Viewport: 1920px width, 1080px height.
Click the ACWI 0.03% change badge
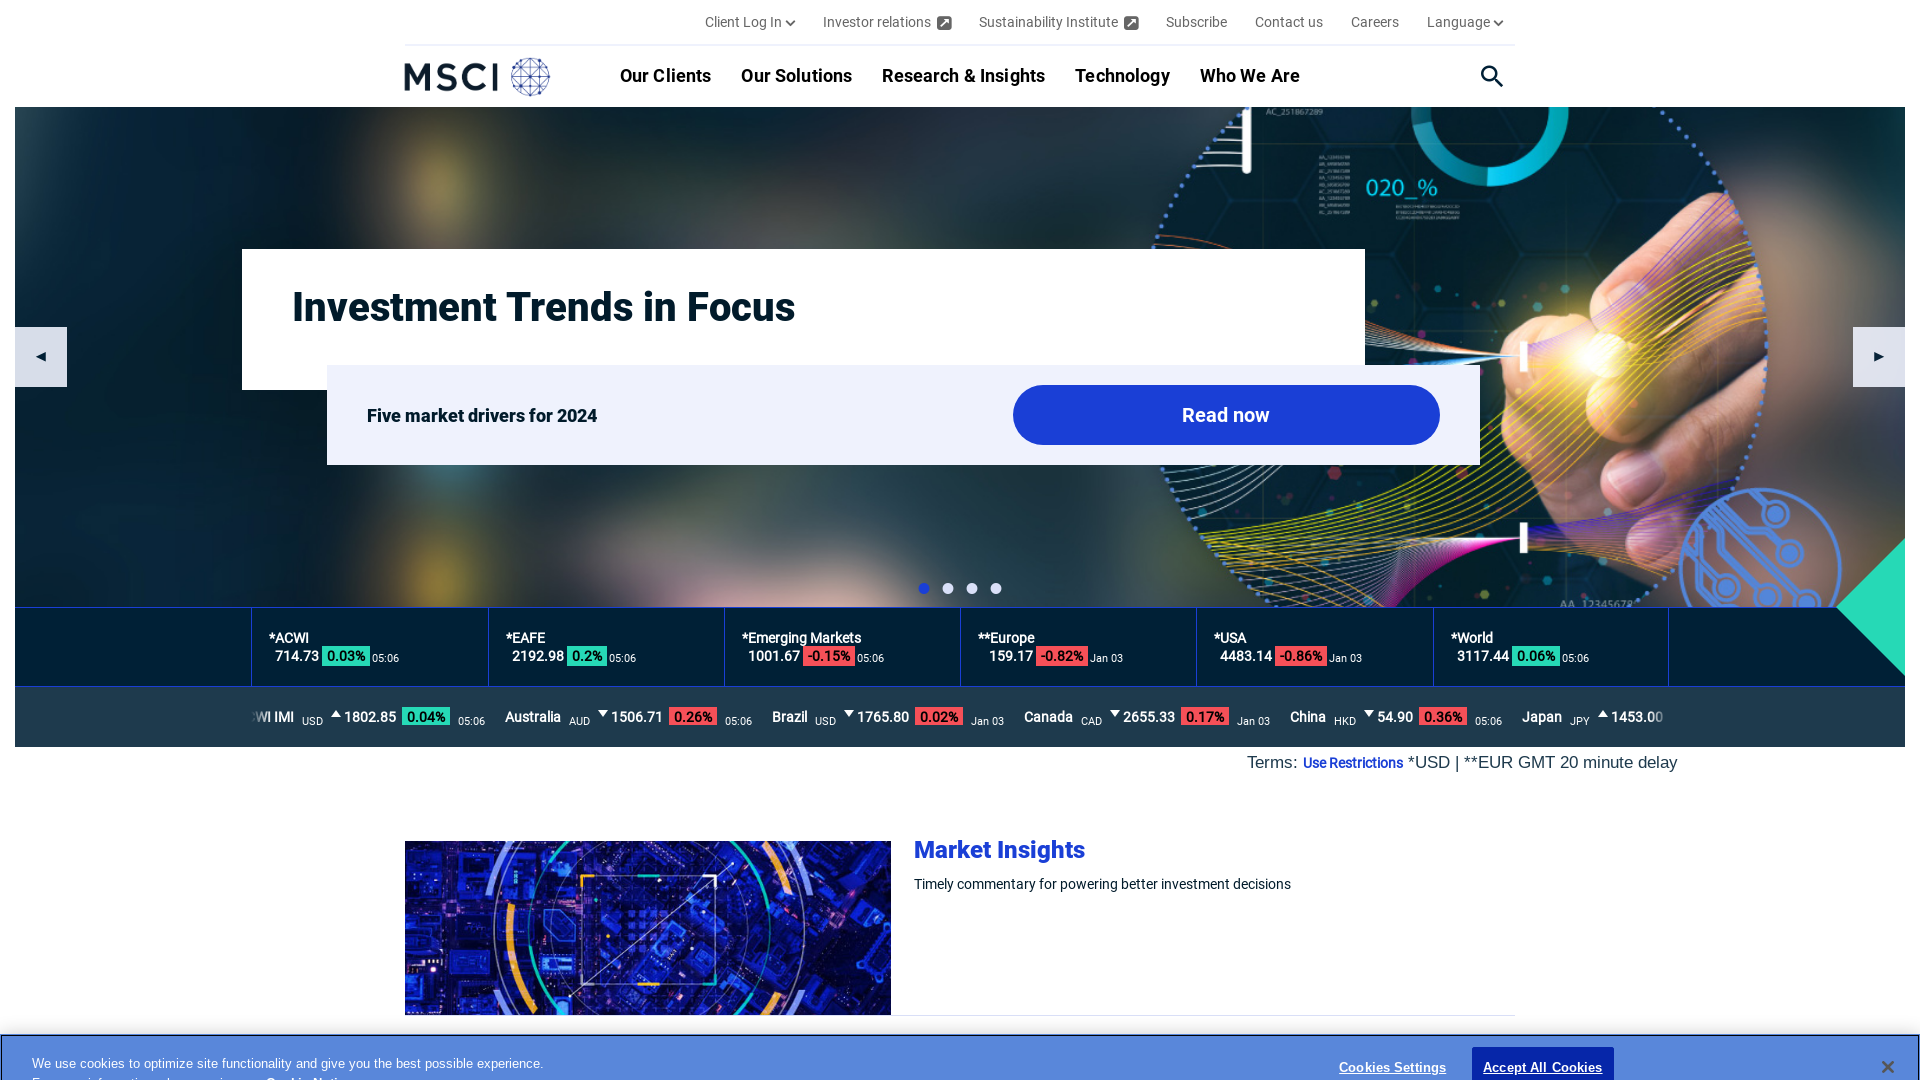[346, 656]
